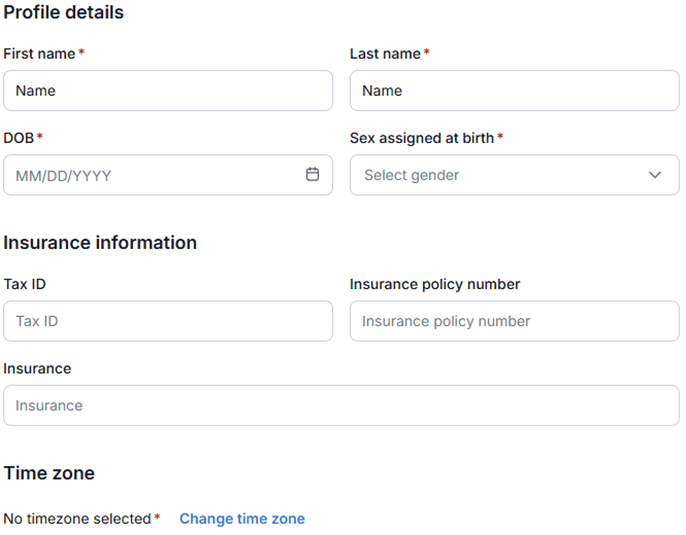Image resolution: width=686 pixels, height=535 pixels.
Task: Click the chevron arrow in gender field
Action: pyautogui.click(x=655, y=175)
